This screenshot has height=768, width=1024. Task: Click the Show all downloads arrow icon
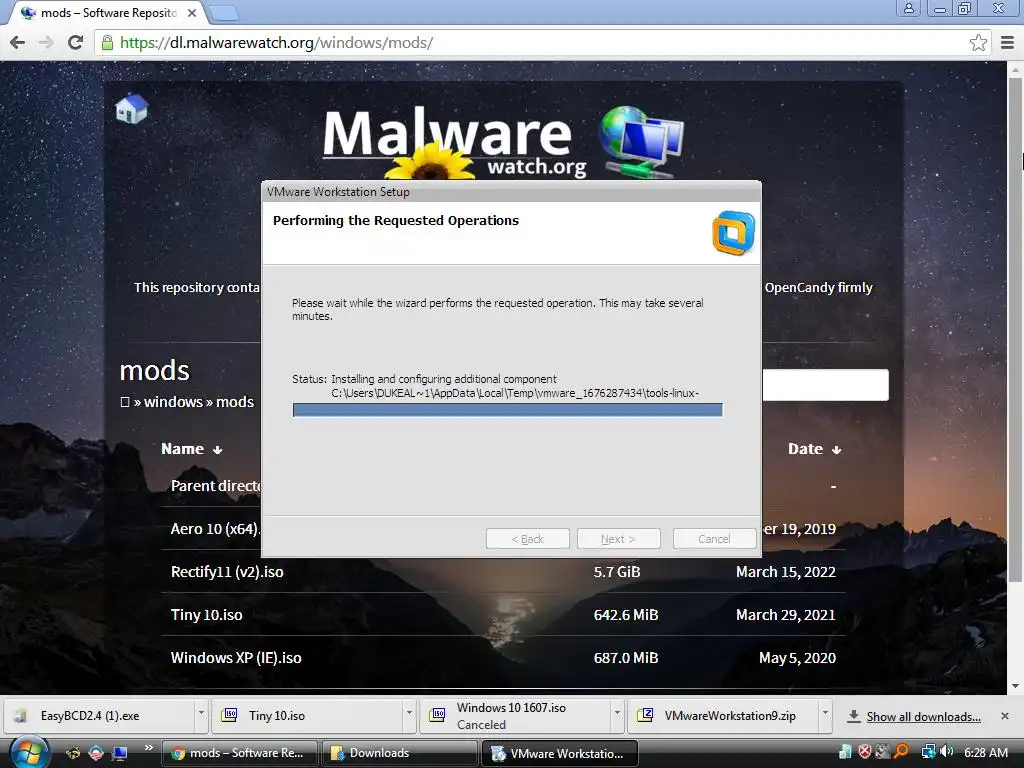(853, 716)
